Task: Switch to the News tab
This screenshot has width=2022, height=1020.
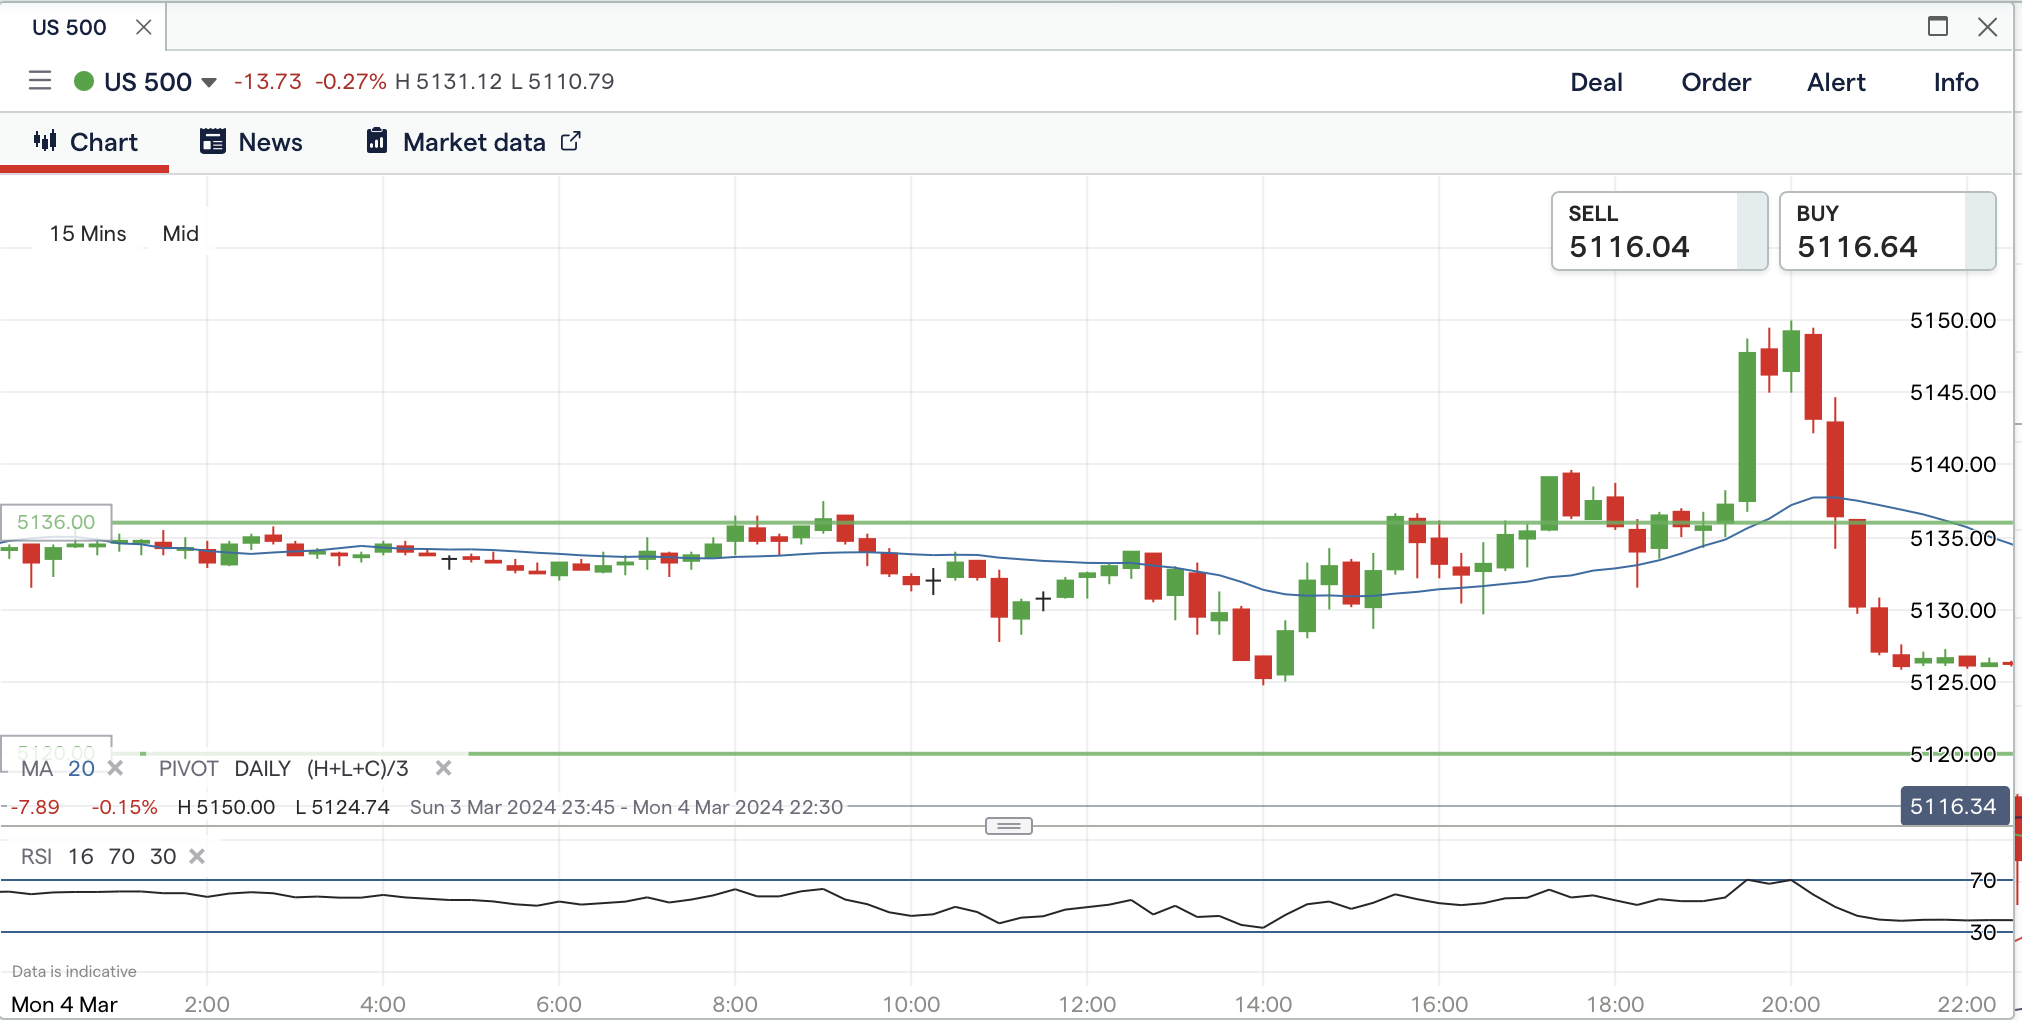Action: 251,142
